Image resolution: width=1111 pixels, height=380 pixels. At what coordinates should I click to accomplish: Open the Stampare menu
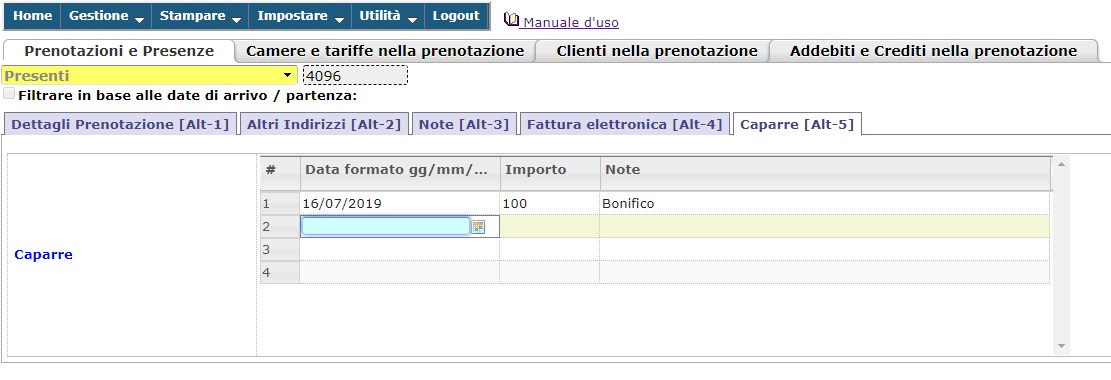click(200, 16)
